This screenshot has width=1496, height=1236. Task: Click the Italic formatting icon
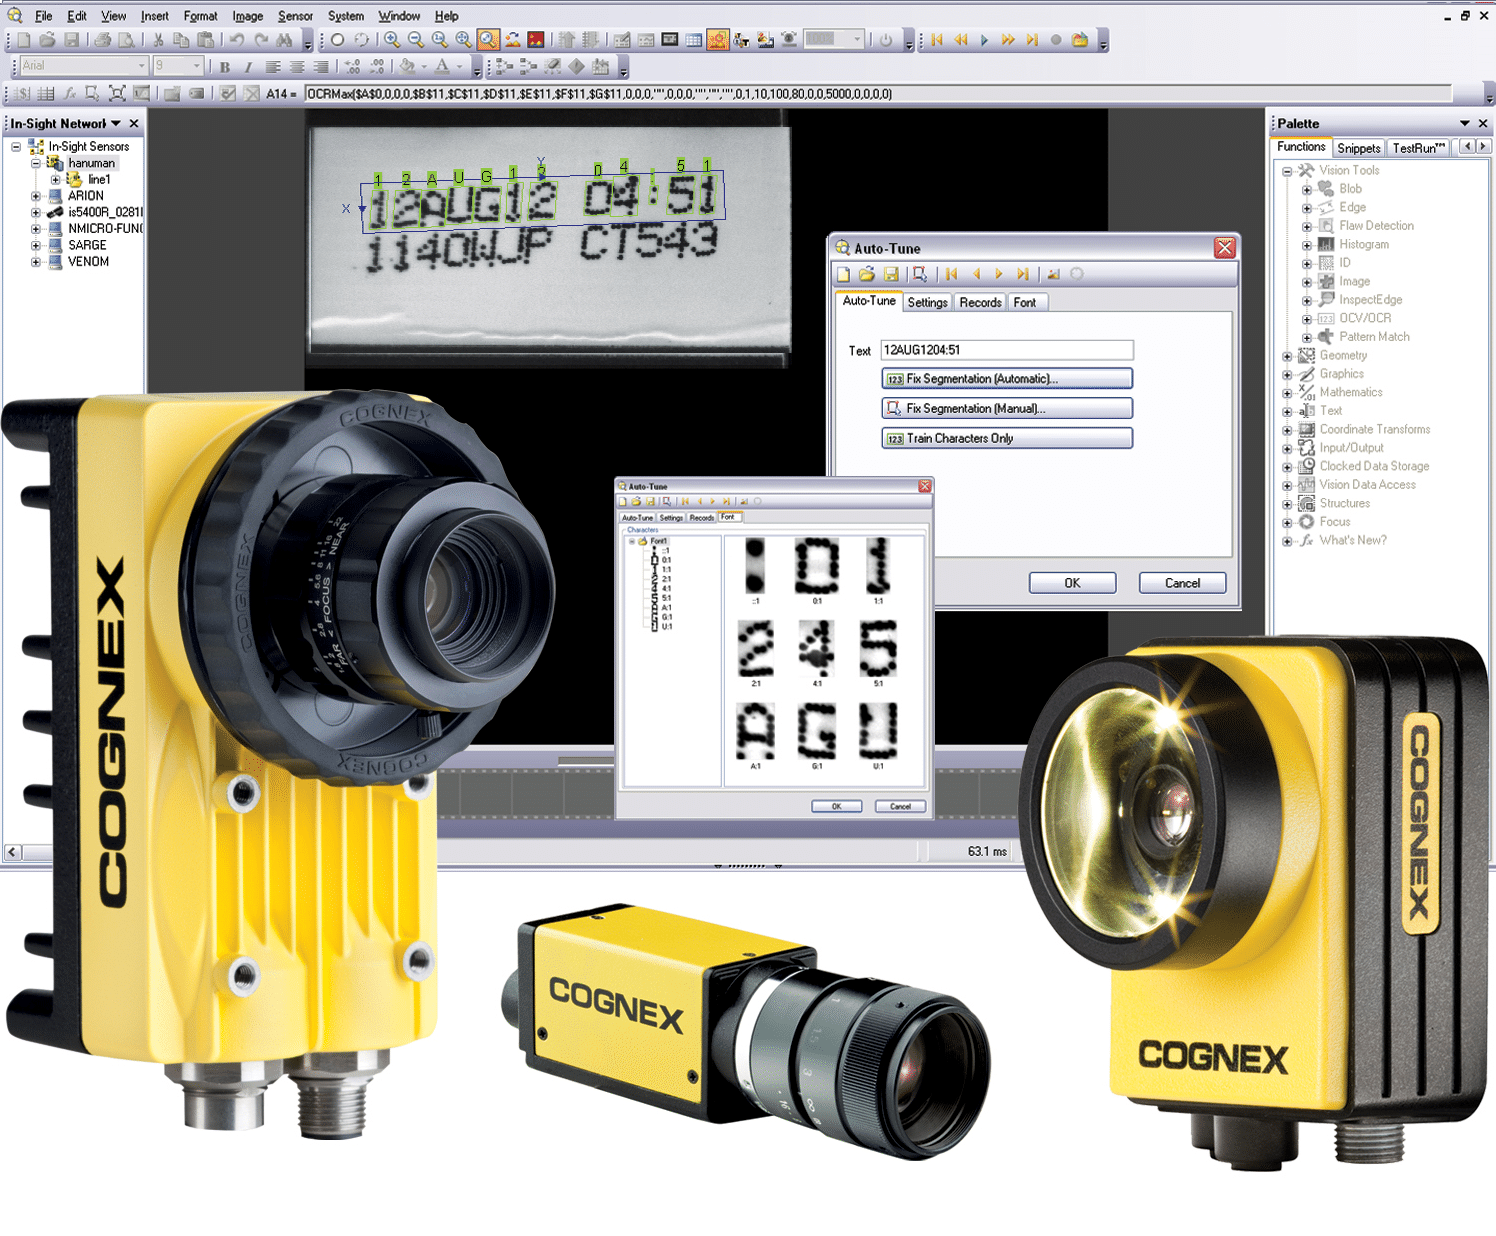(248, 67)
